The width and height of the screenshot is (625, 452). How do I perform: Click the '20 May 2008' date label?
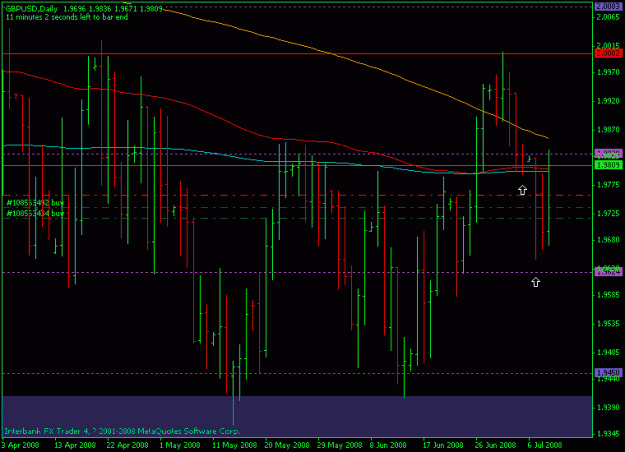(x=287, y=445)
